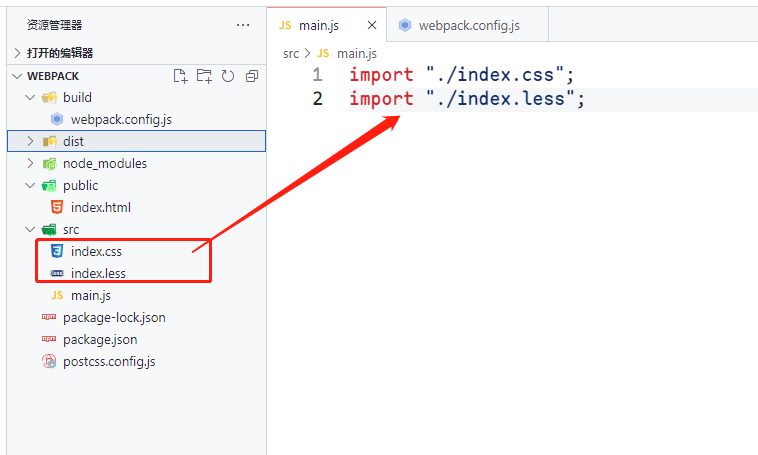The height and width of the screenshot is (455, 758).
Task: Collapse the public folder chevron
Action: tap(30, 186)
